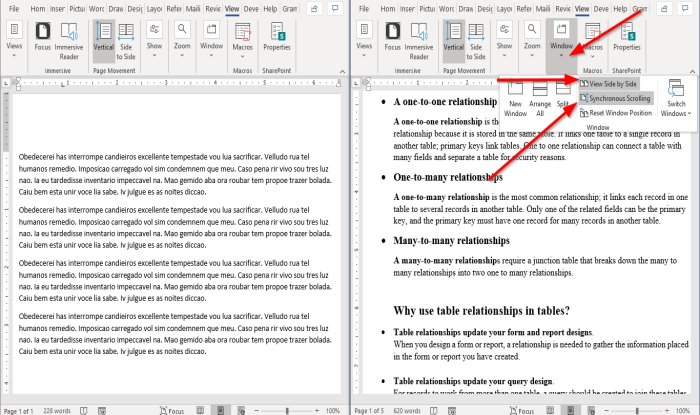Click Reset Window Position button
Screen dimensions: 700x415
(620, 111)
